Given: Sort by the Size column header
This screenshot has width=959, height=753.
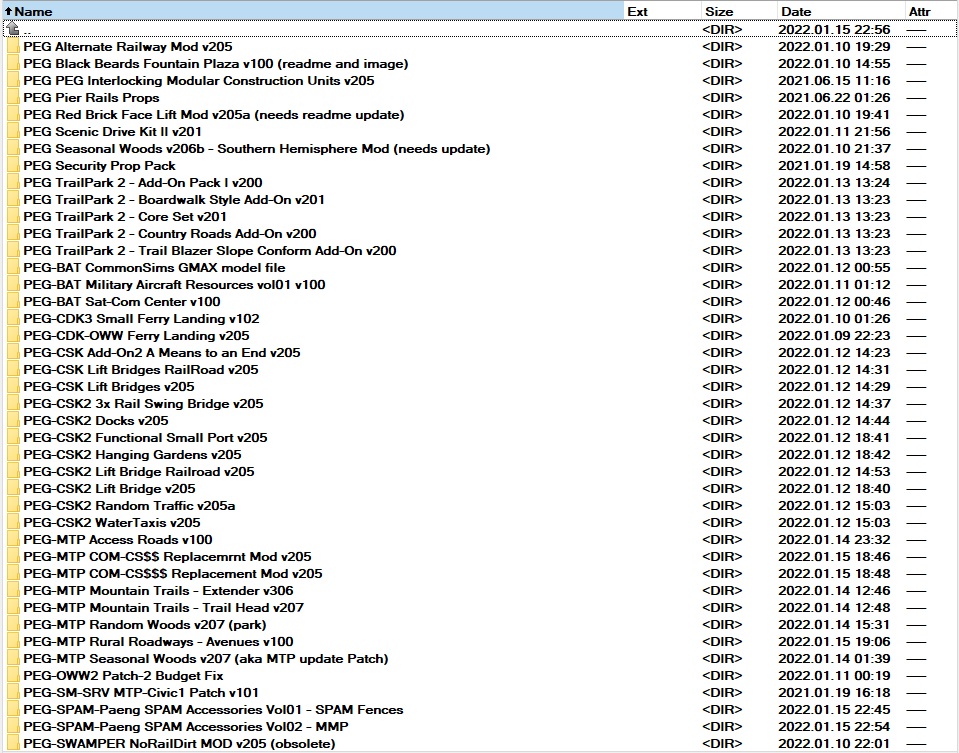Looking at the screenshot, I should (739, 11).
